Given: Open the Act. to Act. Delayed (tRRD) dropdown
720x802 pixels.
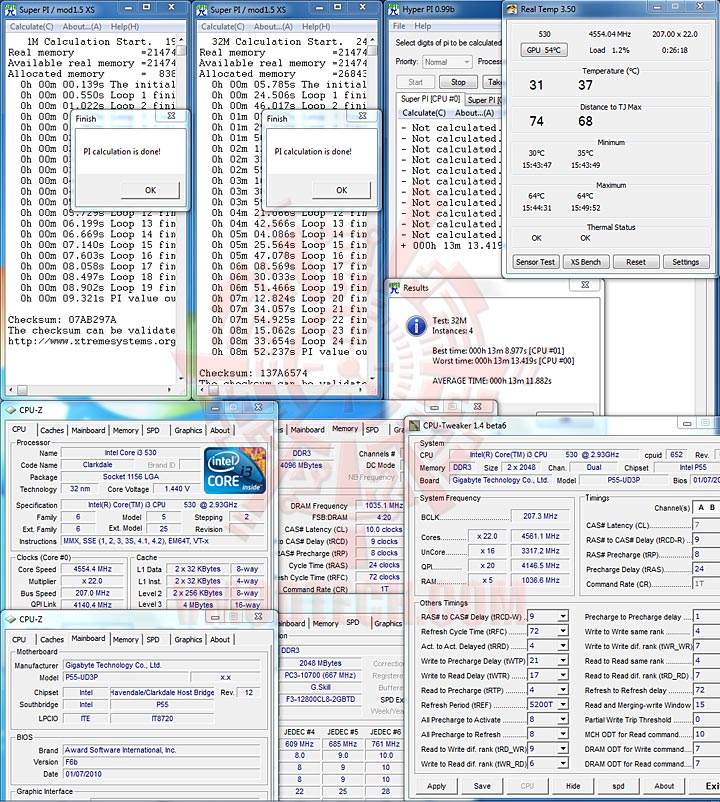Looking at the screenshot, I should (562, 646).
